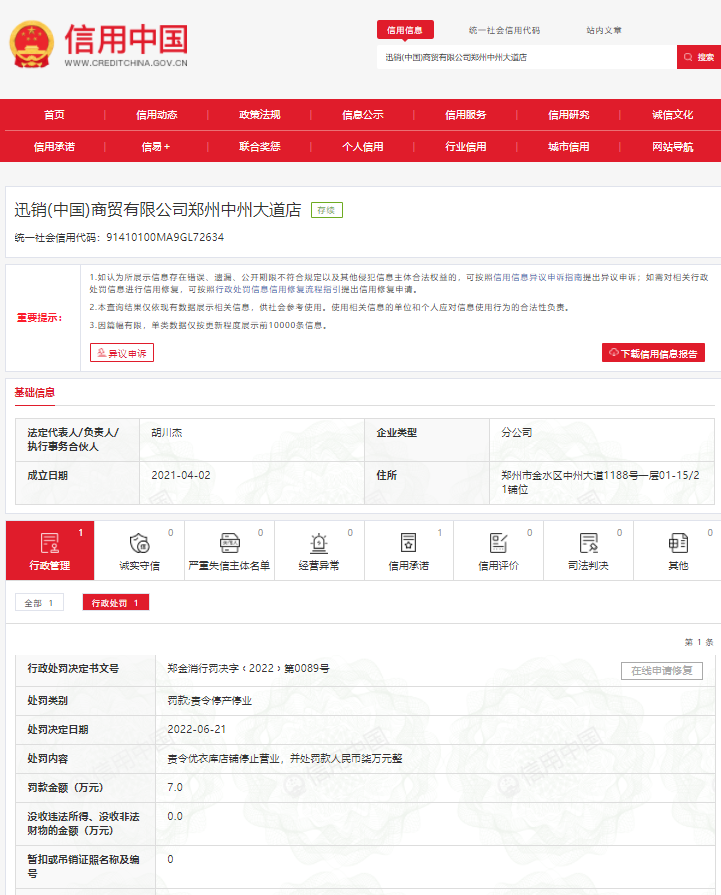
Task: Open the 信用研究 menu item
Action: [x=569, y=115]
